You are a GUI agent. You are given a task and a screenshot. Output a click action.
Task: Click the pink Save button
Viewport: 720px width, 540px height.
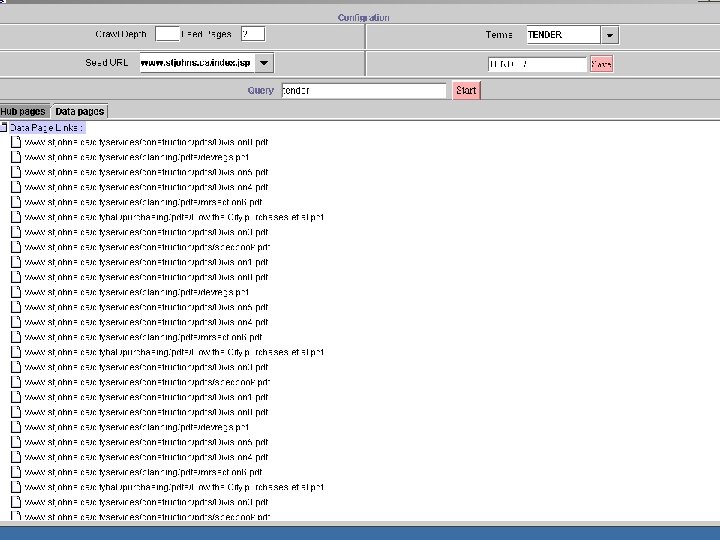601,64
